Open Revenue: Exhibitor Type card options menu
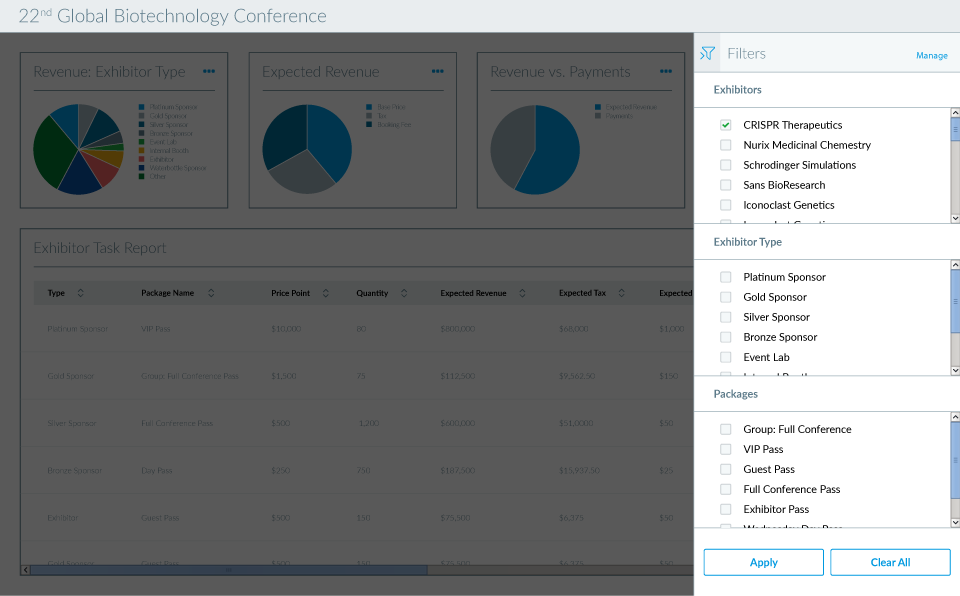This screenshot has height=596, width=960. 209,71
